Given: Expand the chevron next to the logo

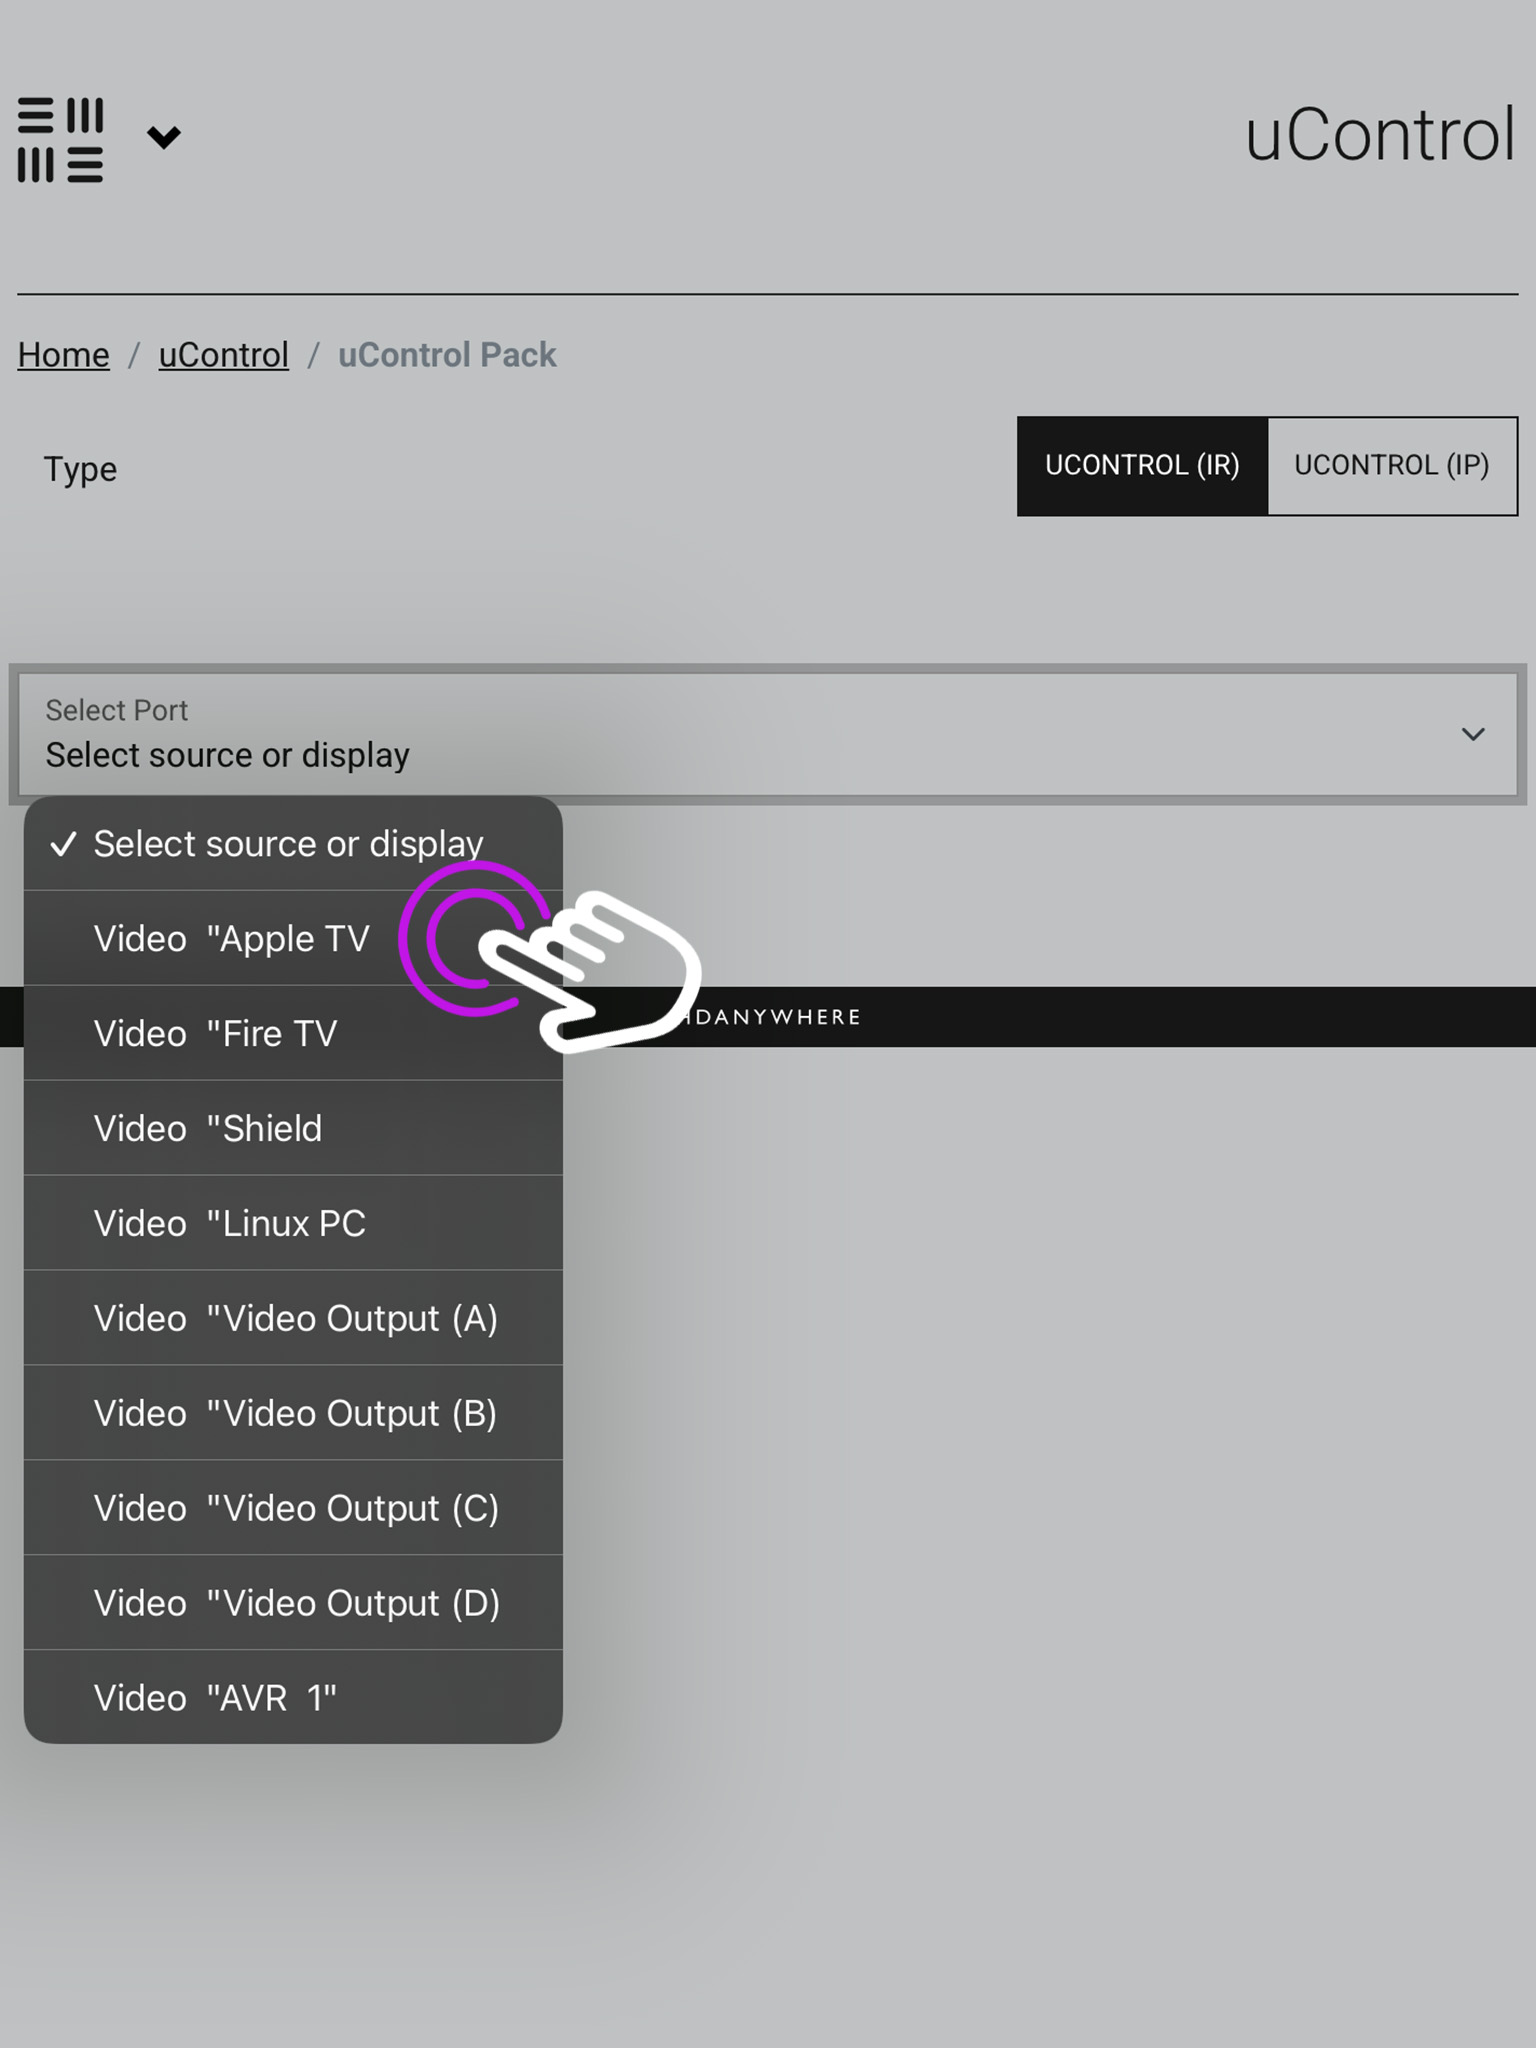Looking at the screenshot, I should [x=164, y=137].
